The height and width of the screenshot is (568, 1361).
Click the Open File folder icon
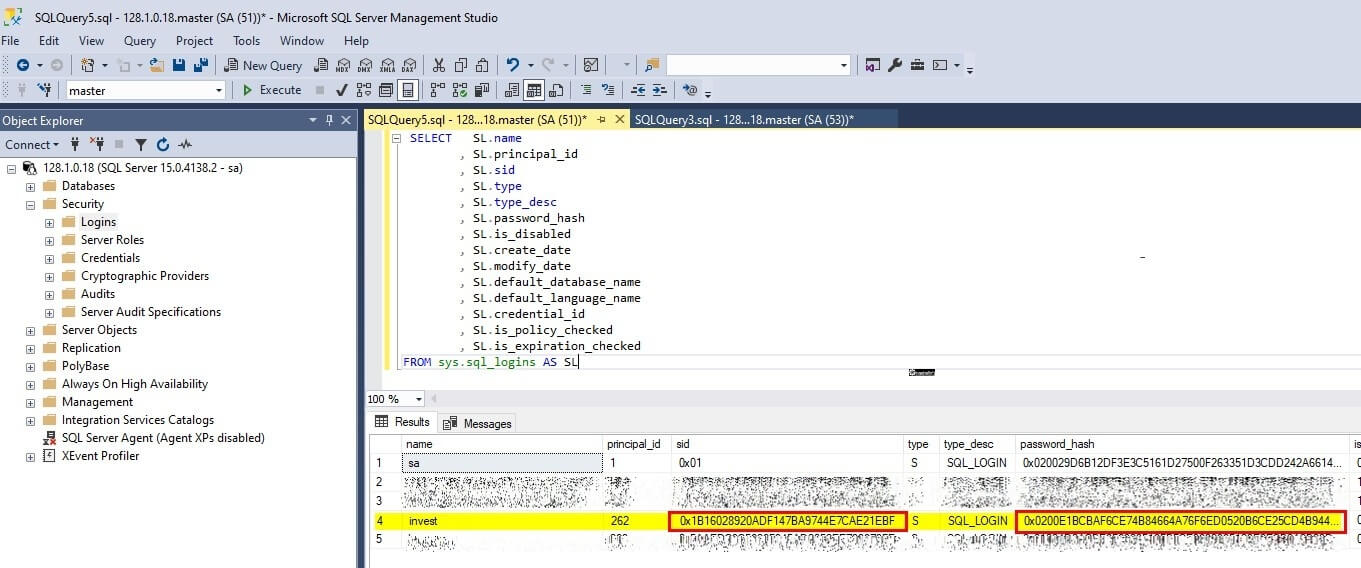157,65
